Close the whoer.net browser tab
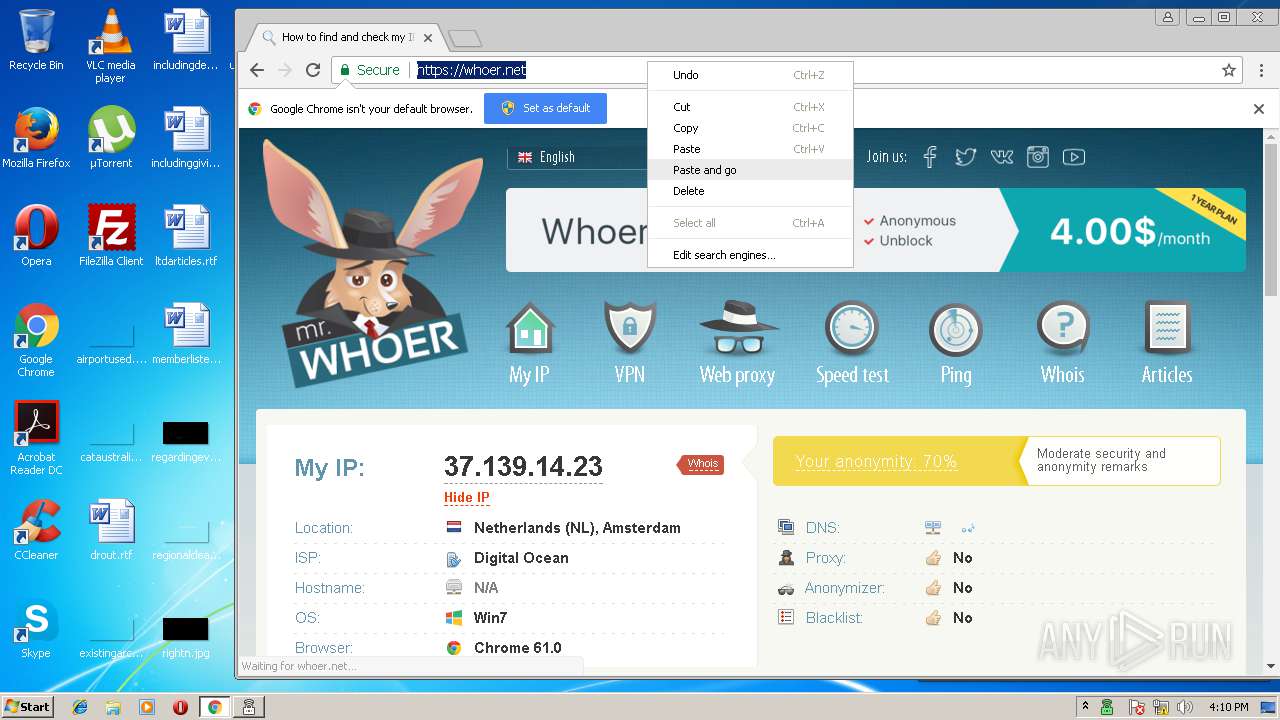 pyautogui.click(x=428, y=38)
